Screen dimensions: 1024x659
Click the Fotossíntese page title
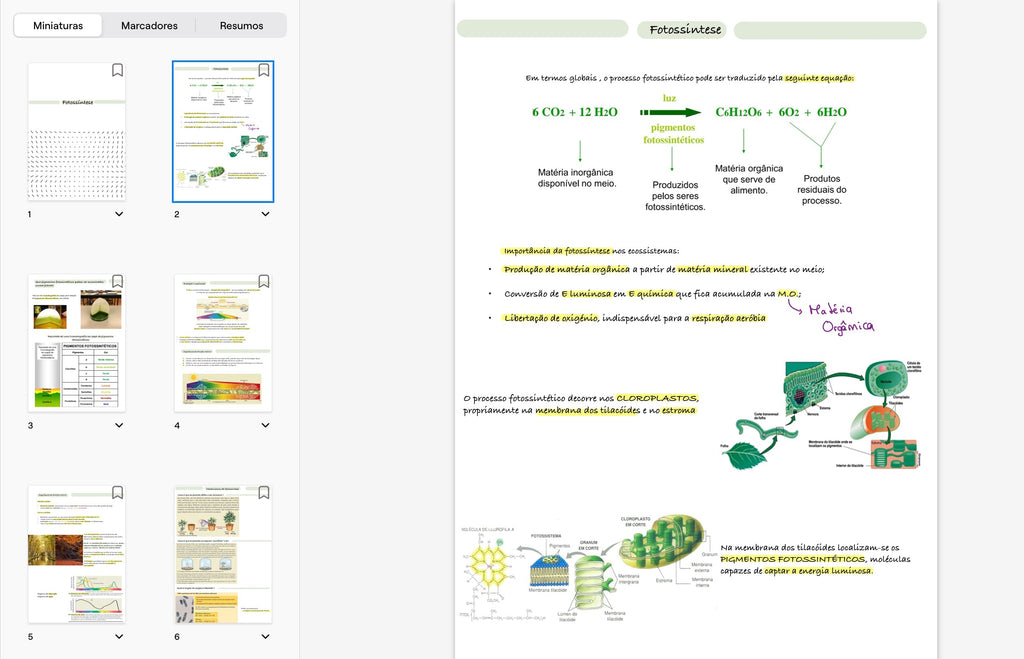point(685,29)
